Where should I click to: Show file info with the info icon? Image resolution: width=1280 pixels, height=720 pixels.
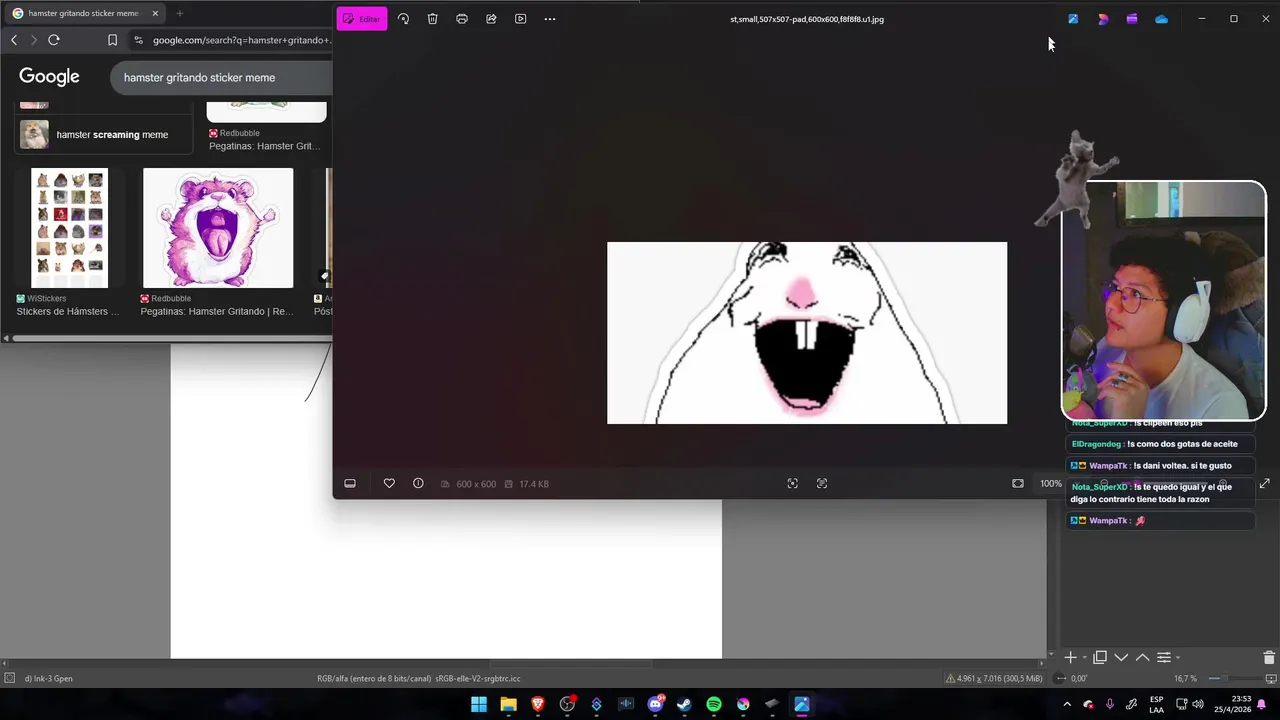pyautogui.click(x=418, y=483)
